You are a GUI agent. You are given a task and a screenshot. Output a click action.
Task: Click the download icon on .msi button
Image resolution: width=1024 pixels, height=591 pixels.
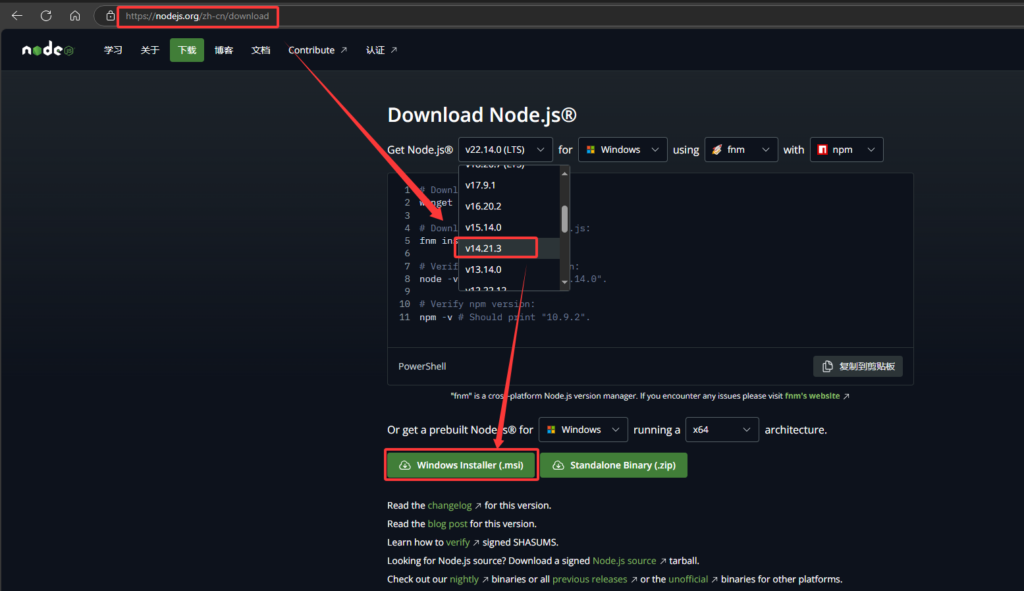tap(405, 465)
